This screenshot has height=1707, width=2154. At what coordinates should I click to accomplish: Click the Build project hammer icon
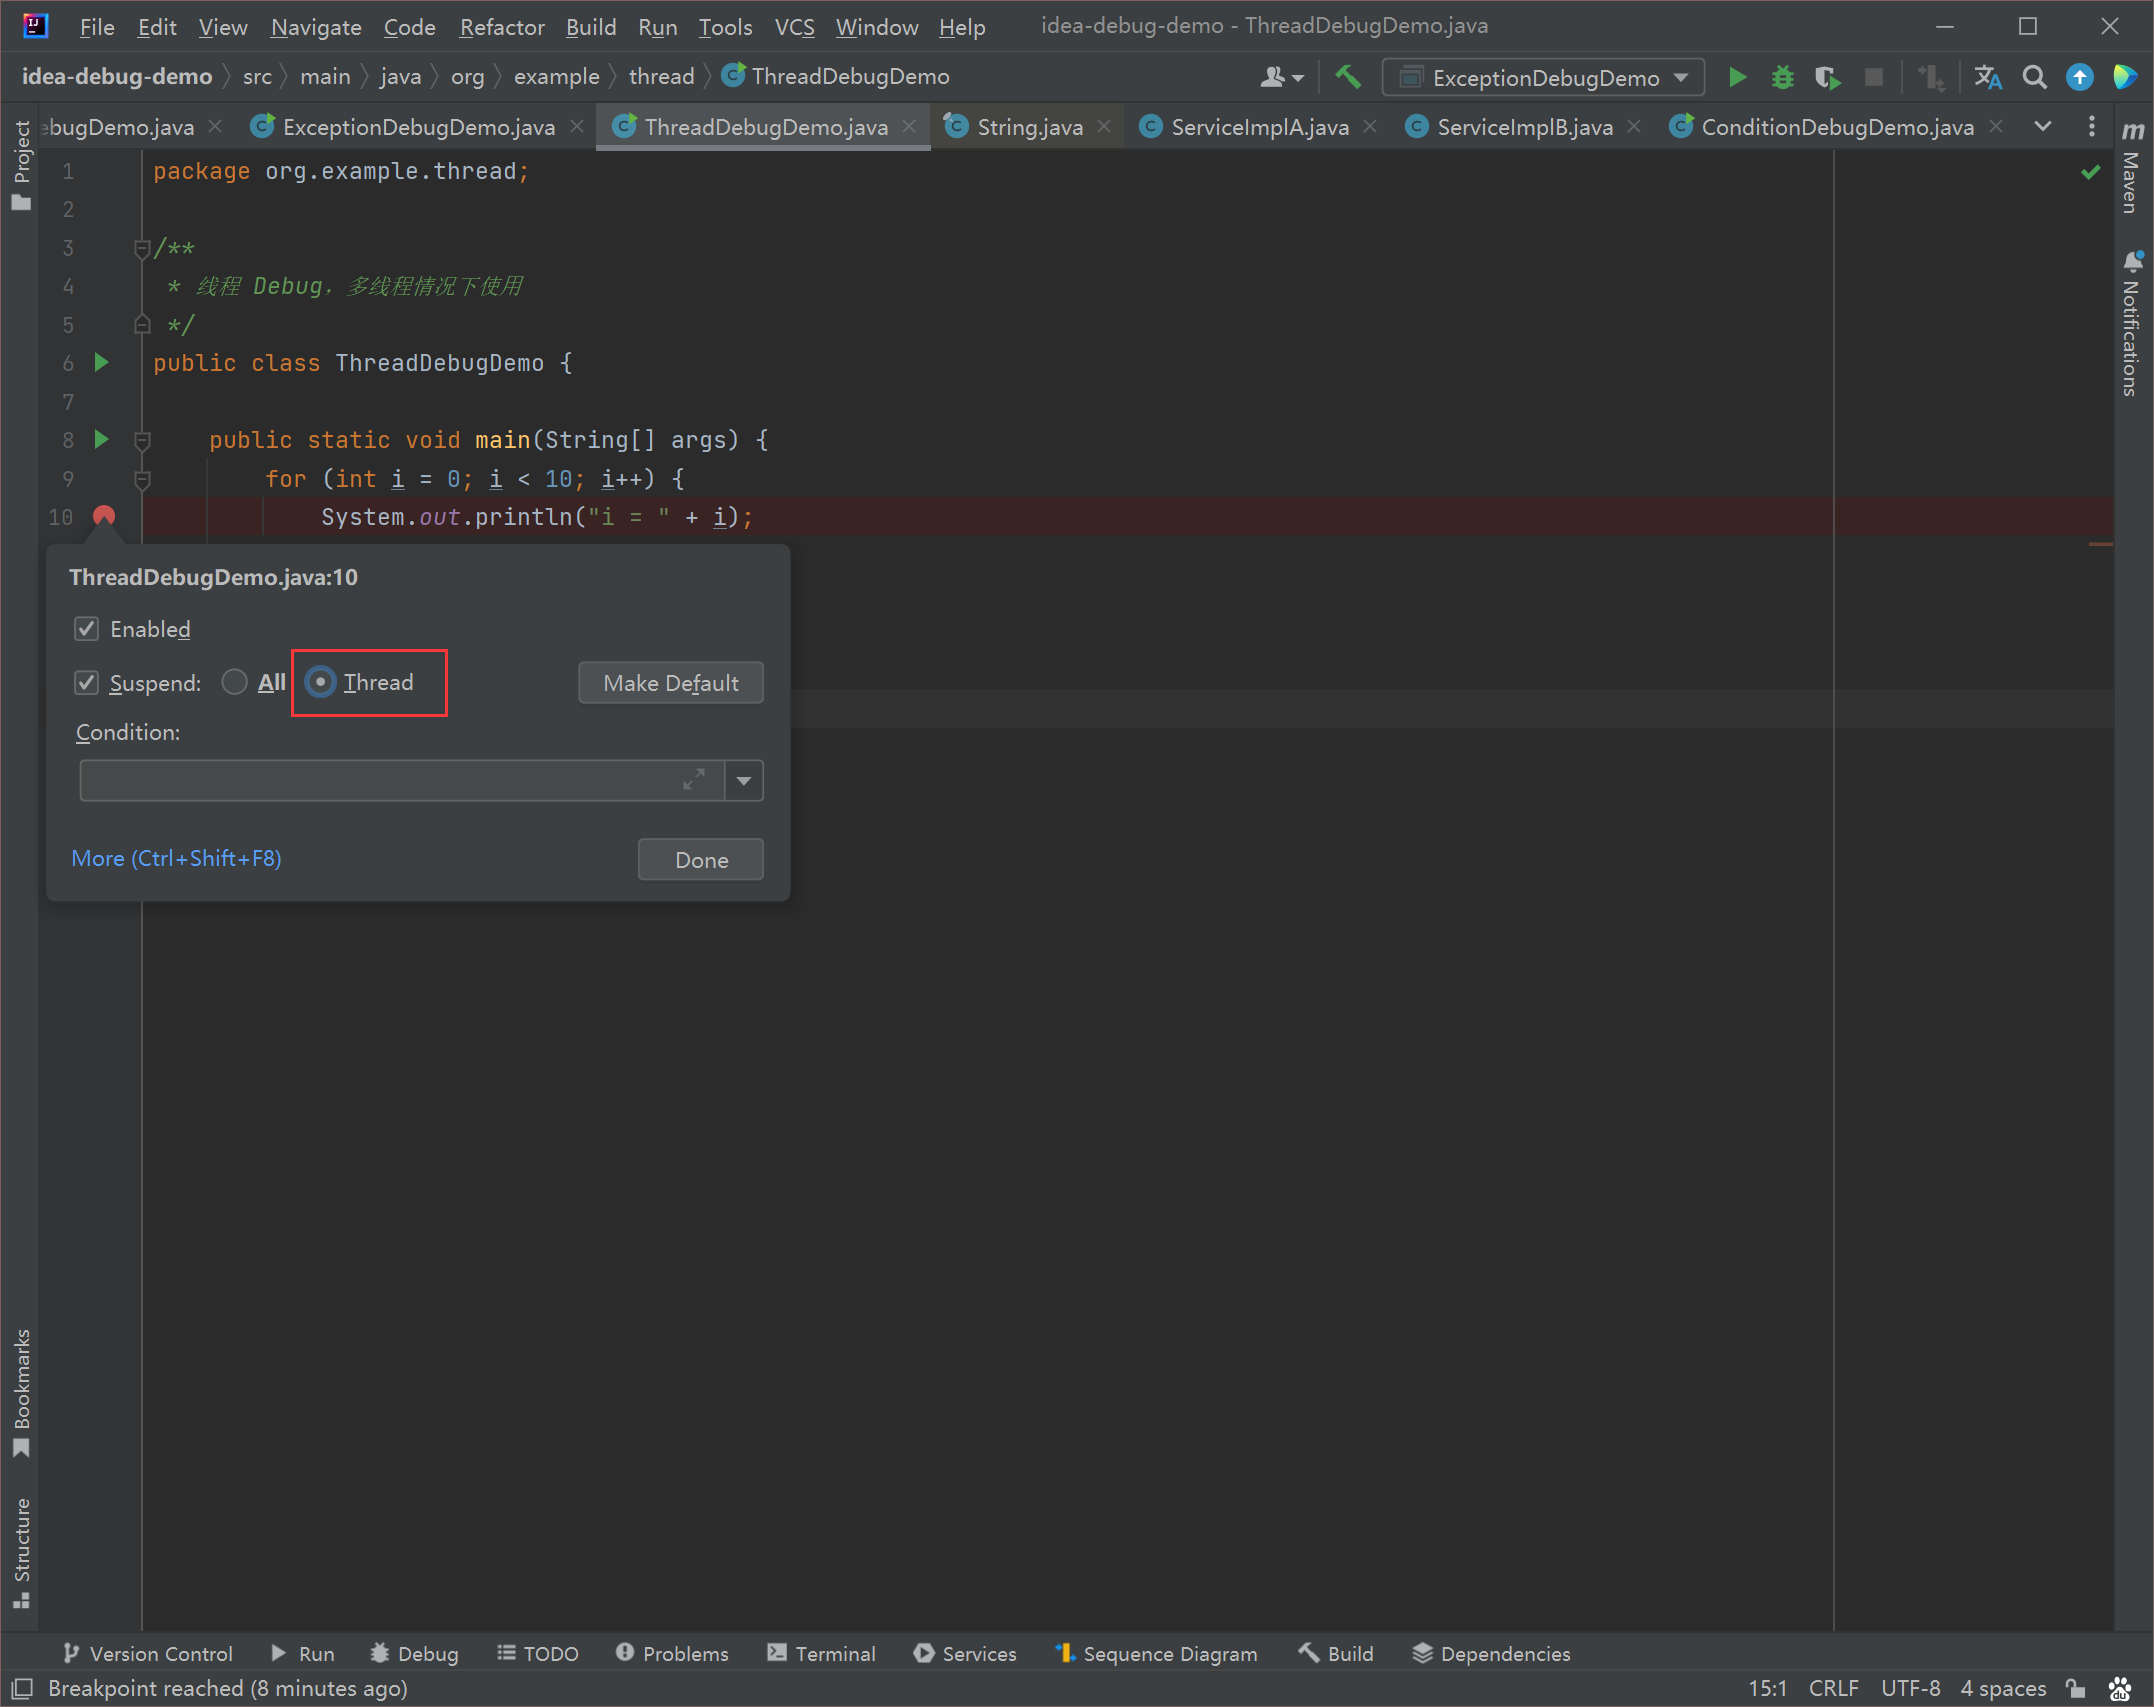pos(1348,77)
